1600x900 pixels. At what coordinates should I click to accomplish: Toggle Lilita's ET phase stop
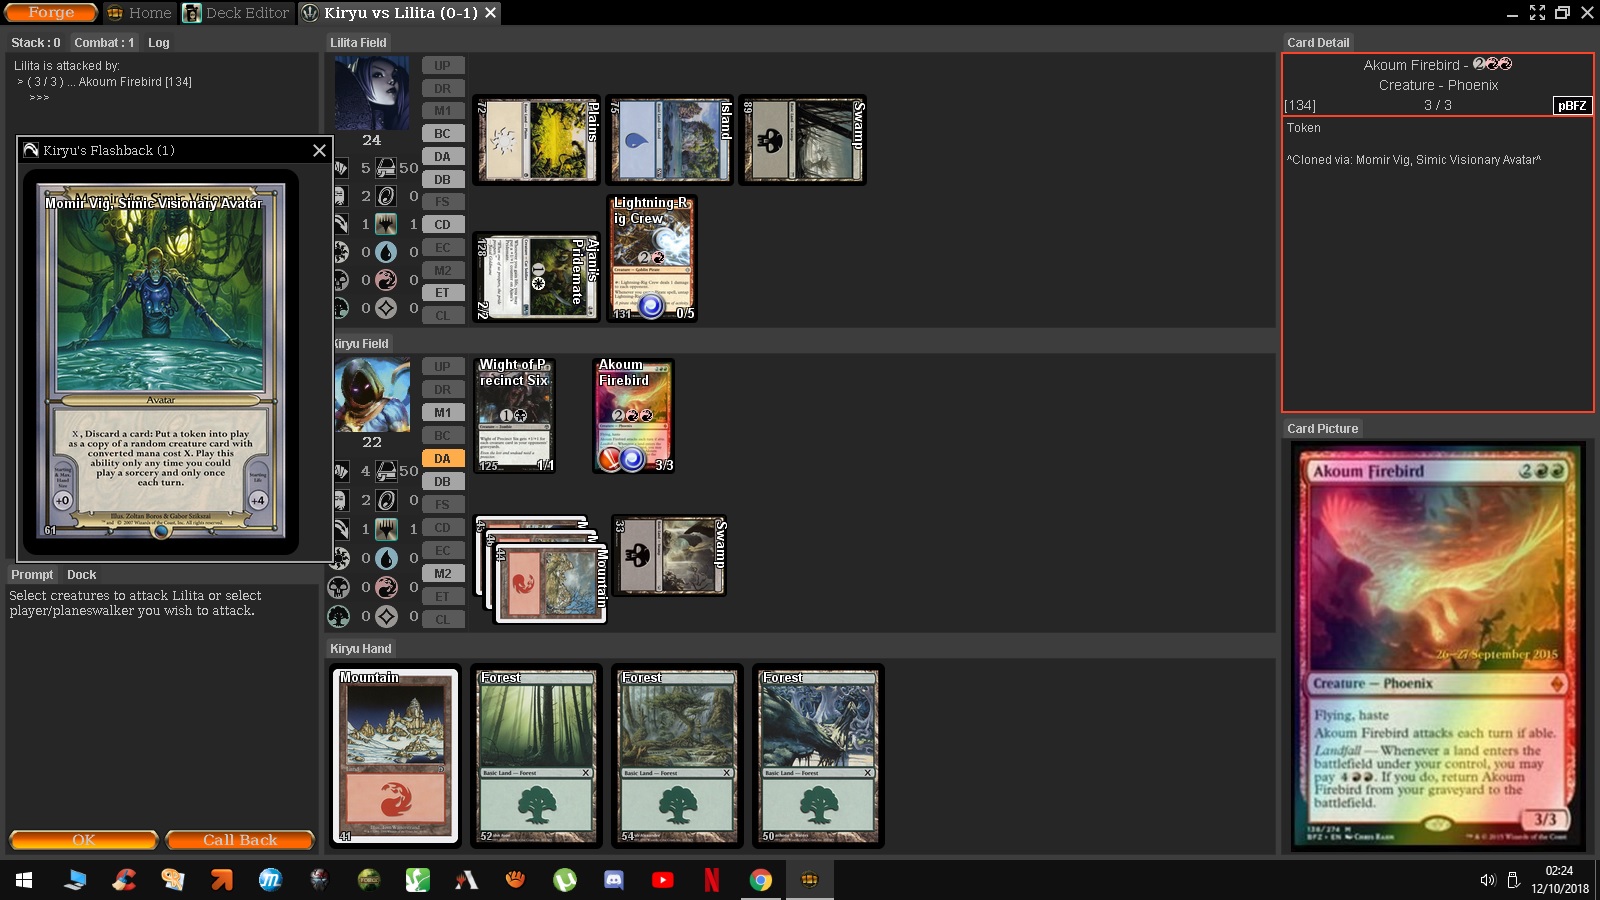[442, 293]
